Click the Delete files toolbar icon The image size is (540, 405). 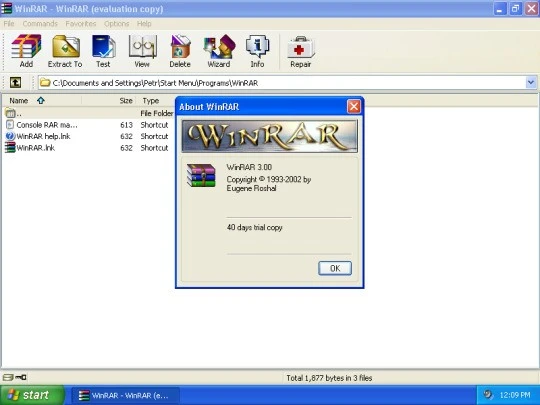[180, 51]
